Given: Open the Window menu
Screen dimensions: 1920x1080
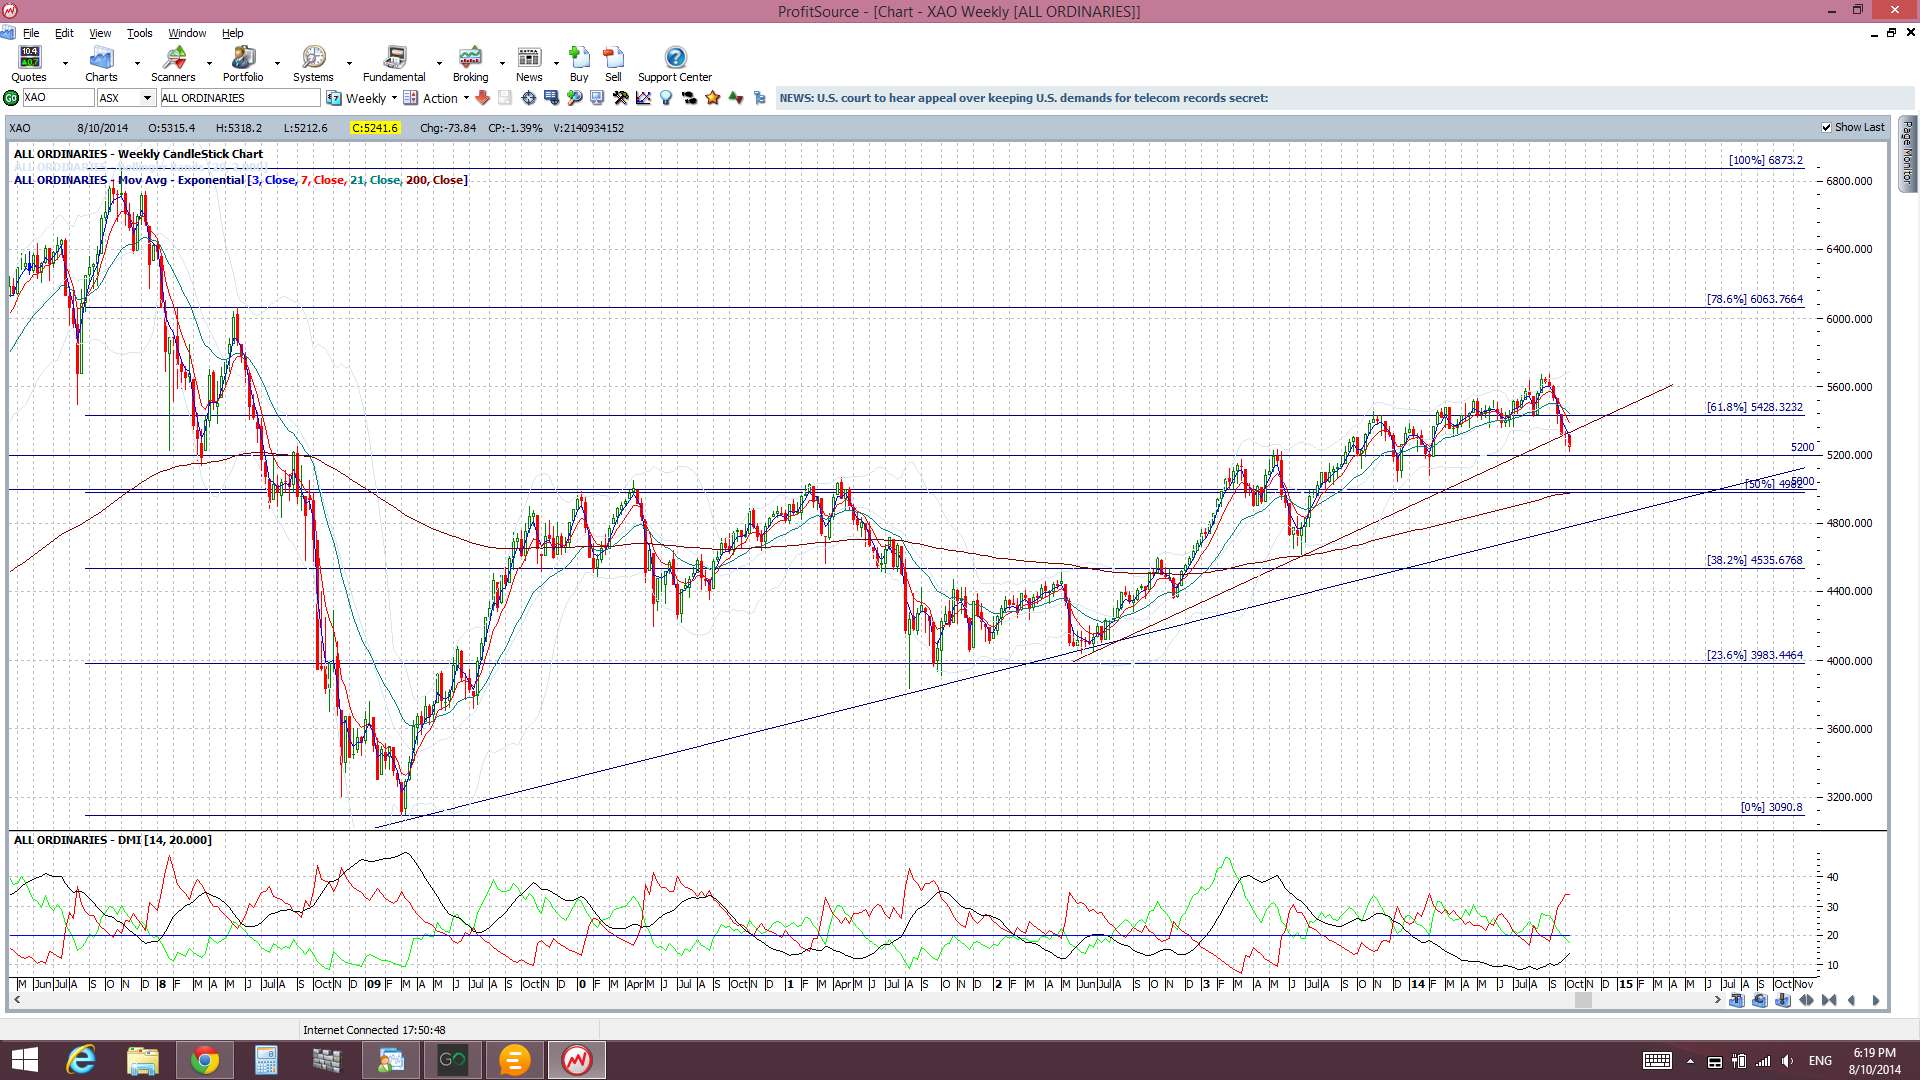Looking at the screenshot, I should [x=187, y=33].
